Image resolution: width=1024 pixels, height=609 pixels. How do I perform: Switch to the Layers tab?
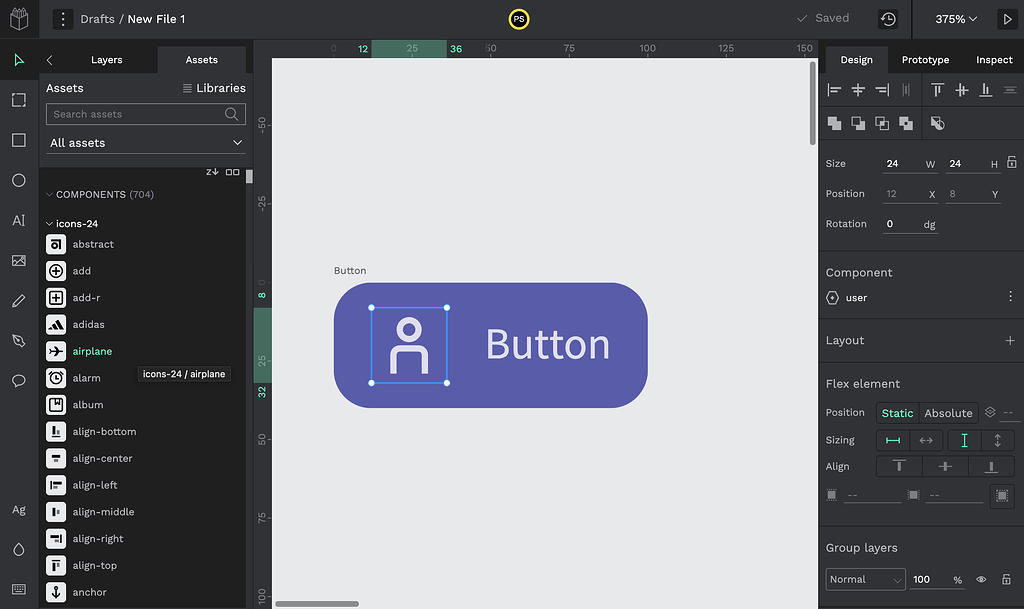[x=106, y=60]
